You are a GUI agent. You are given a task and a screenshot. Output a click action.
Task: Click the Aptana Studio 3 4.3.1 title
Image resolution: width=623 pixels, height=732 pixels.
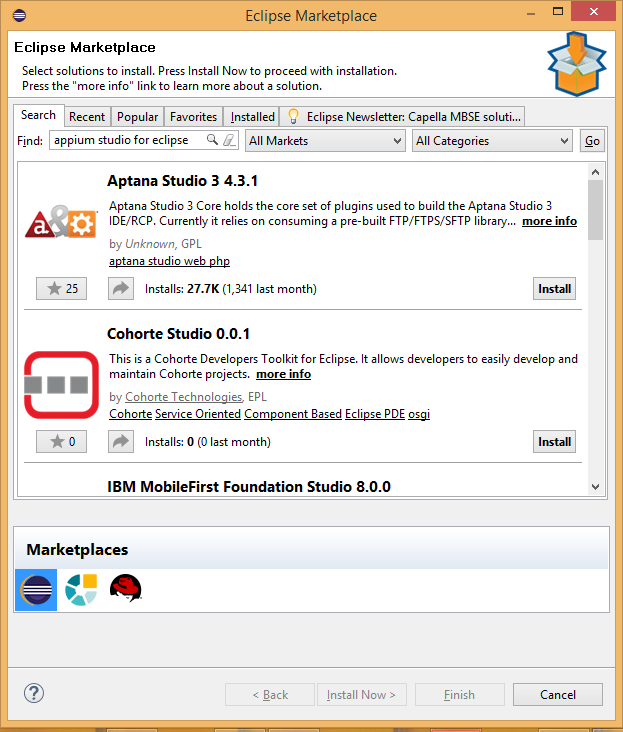(182, 181)
